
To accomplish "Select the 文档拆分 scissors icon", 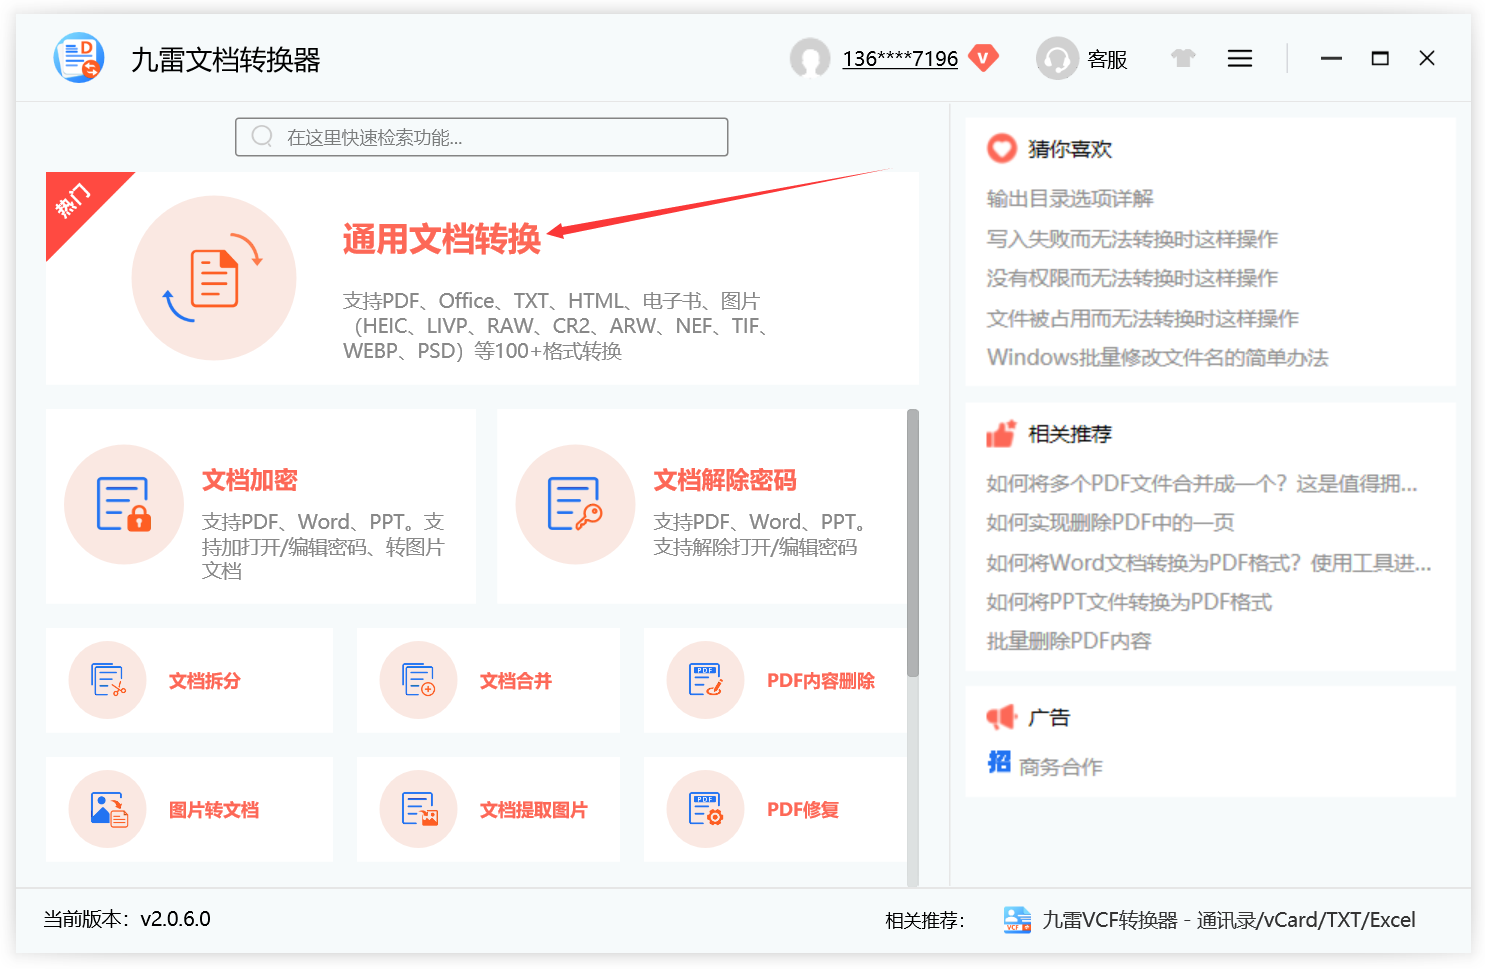I will pyautogui.click(x=108, y=680).
